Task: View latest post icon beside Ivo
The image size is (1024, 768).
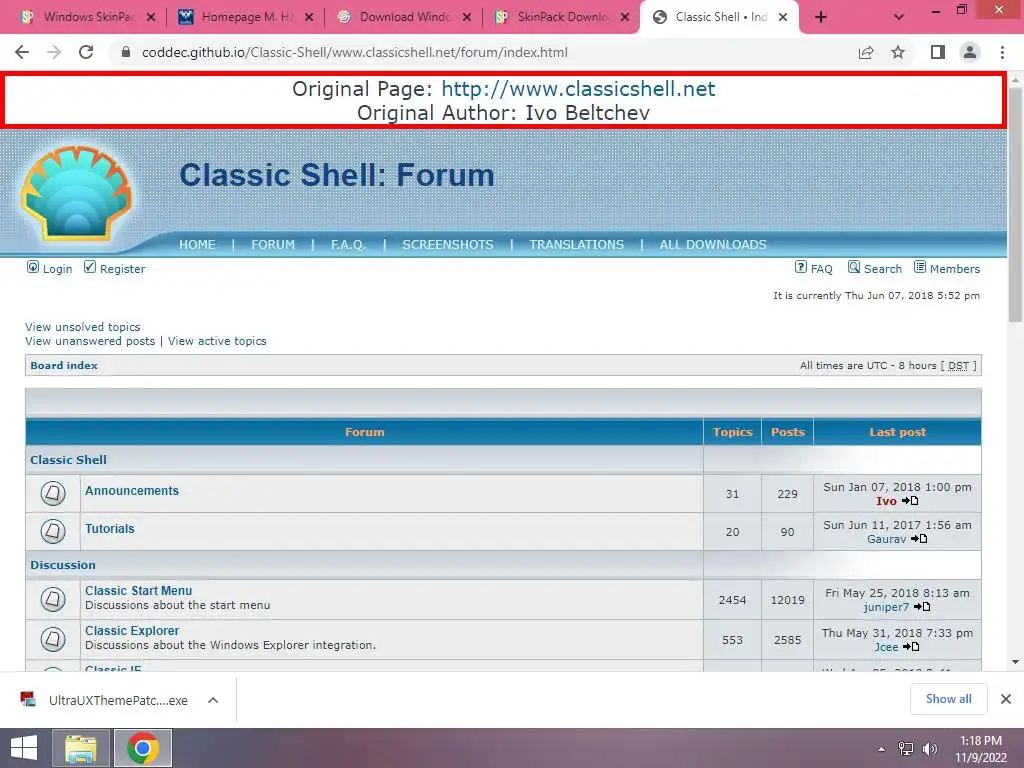Action: tap(910, 501)
